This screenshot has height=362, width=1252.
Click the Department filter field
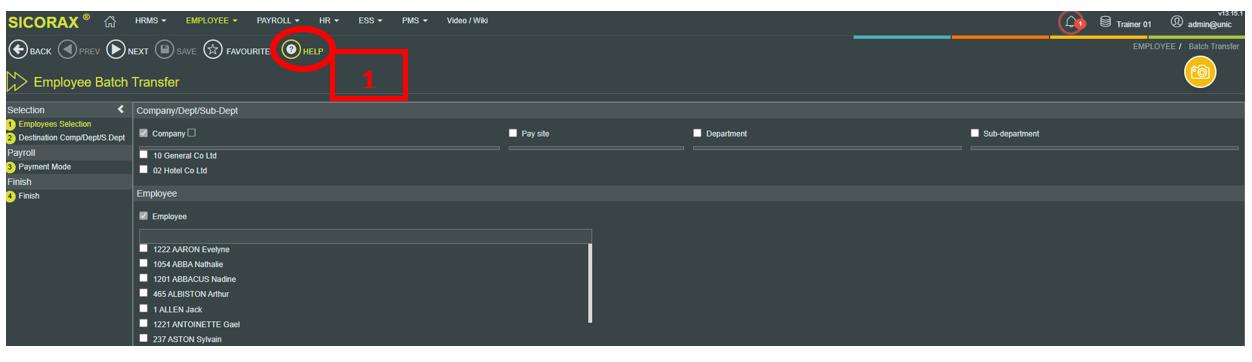827,148
